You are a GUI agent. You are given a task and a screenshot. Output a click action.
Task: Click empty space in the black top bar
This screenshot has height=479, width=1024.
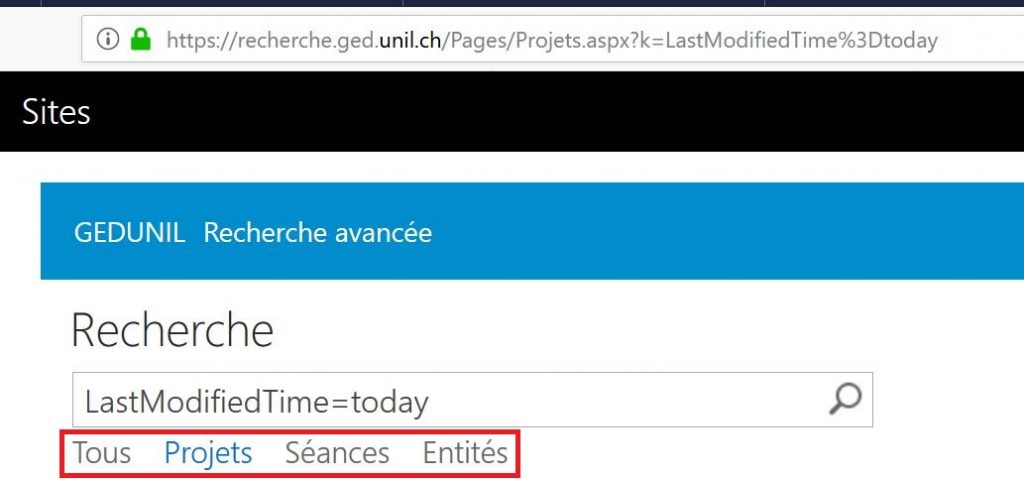click(550, 111)
